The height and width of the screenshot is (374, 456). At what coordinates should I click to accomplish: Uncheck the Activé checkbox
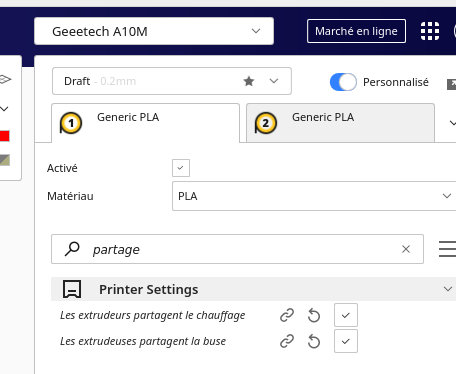pos(181,168)
